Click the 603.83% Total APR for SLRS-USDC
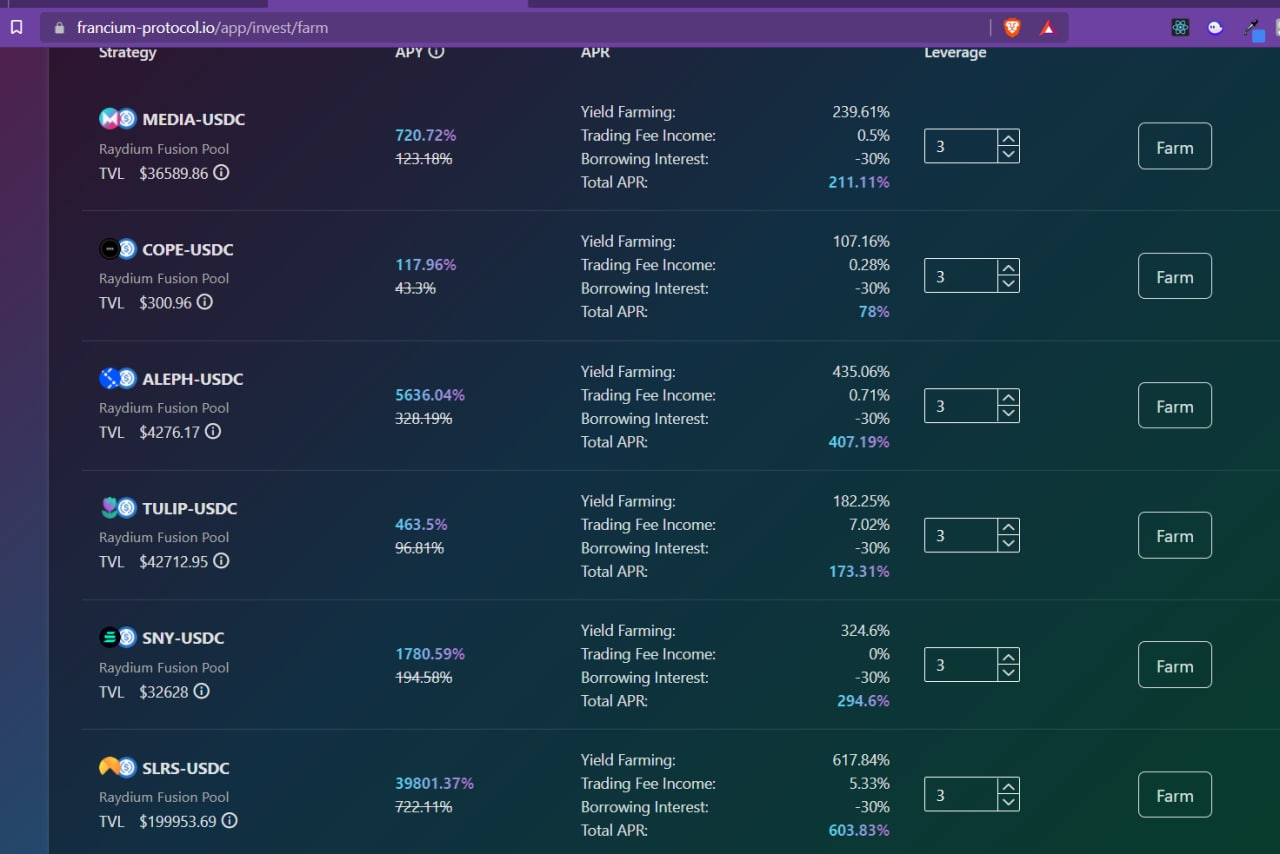This screenshot has width=1280, height=854. (859, 830)
